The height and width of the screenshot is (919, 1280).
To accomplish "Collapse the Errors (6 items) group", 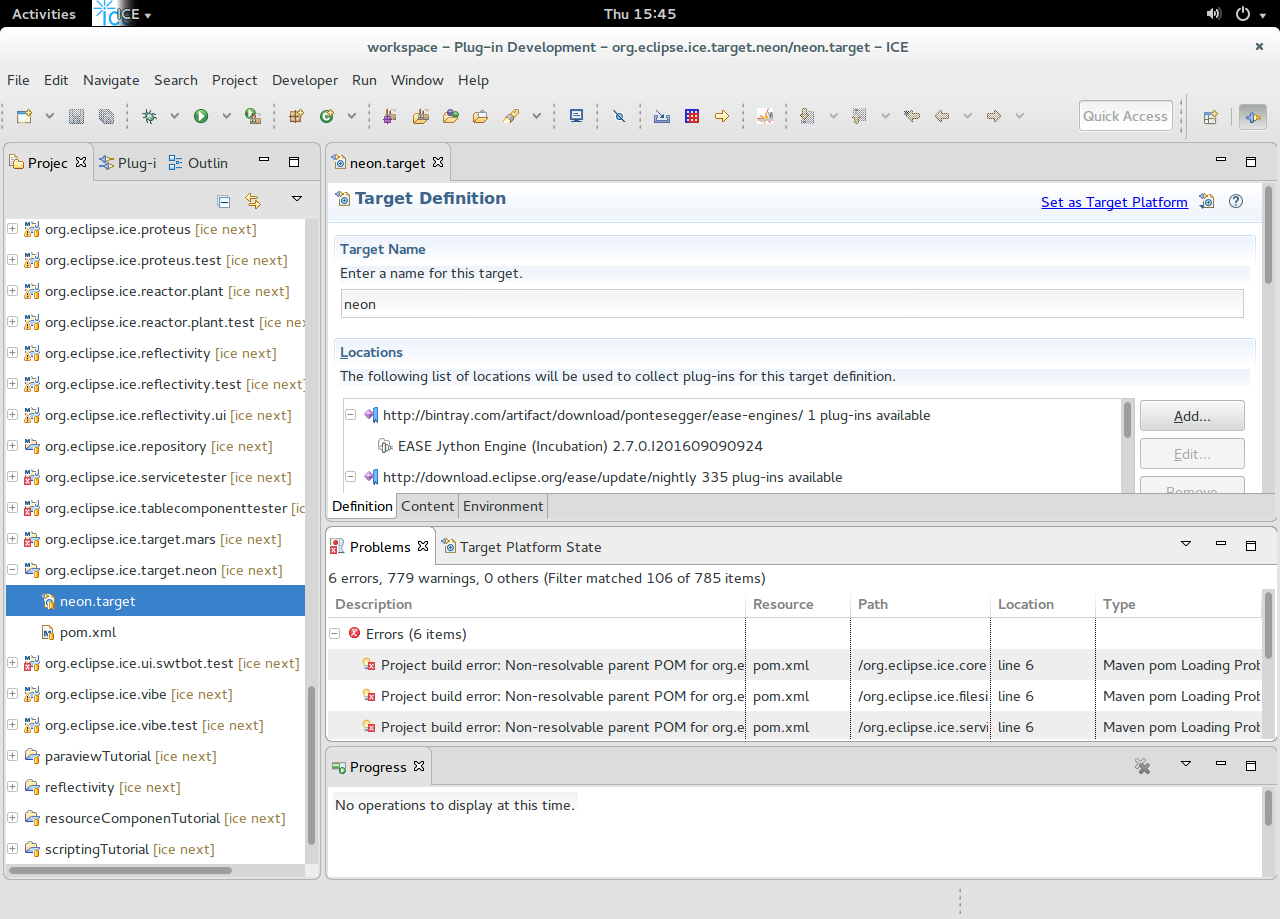I will pos(334,634).
